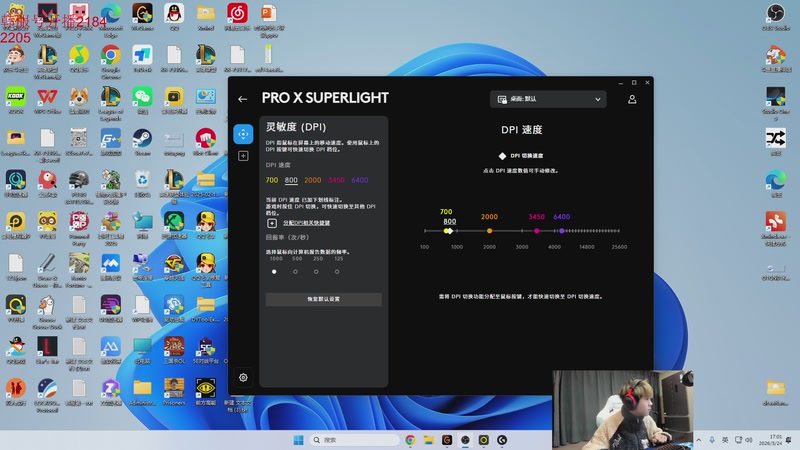800x450 pixels.
Task: Open the Sensitivity (DPI) tab in the sidebar
Action: (243, 134)
